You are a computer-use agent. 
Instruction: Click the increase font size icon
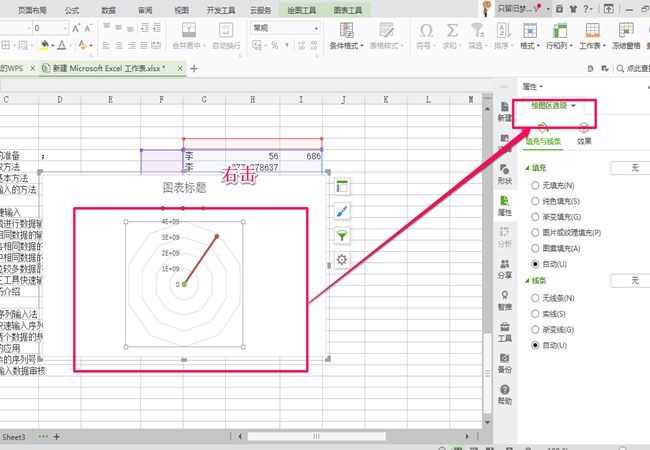click(x=76, y=28)
